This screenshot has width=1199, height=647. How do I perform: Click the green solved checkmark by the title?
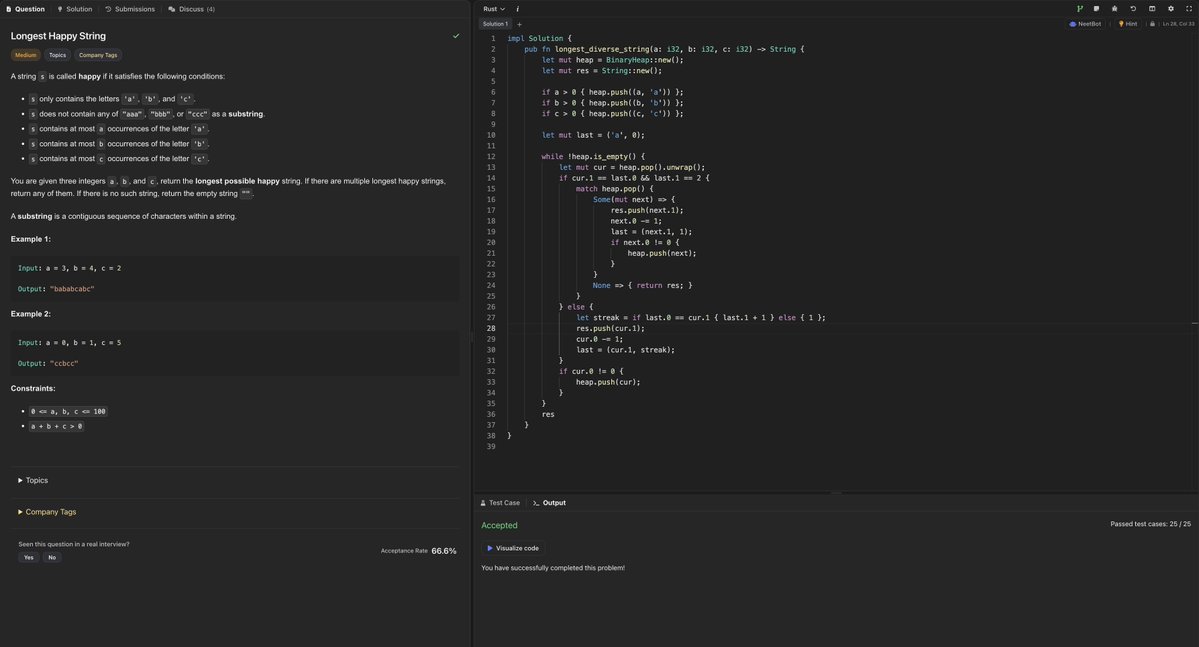[456, 36]
